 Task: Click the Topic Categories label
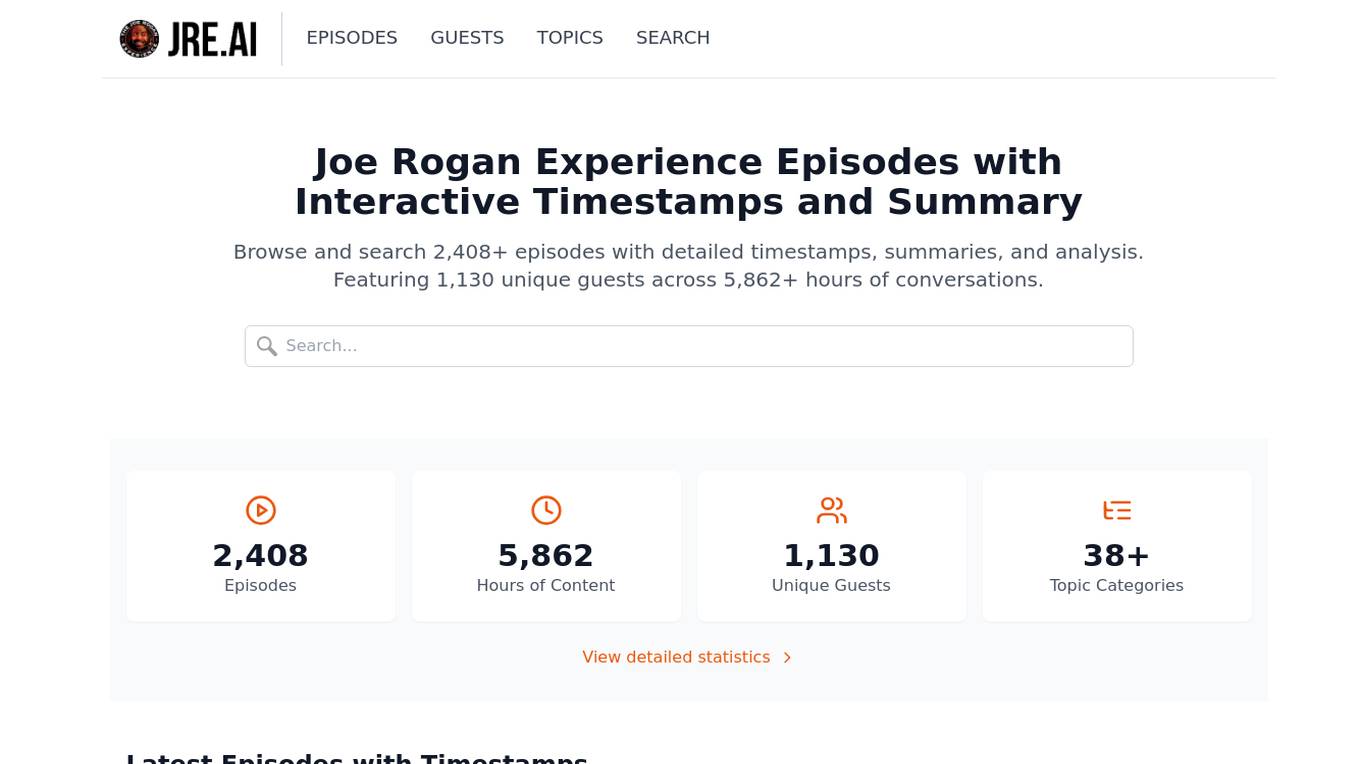(x=1117, y=585)
